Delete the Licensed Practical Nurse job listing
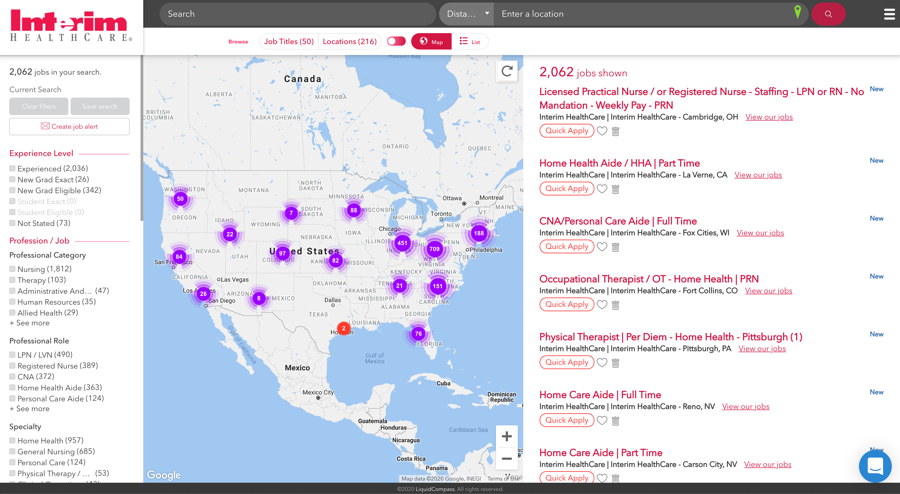The image size is (900, 494). coord(615,131)
